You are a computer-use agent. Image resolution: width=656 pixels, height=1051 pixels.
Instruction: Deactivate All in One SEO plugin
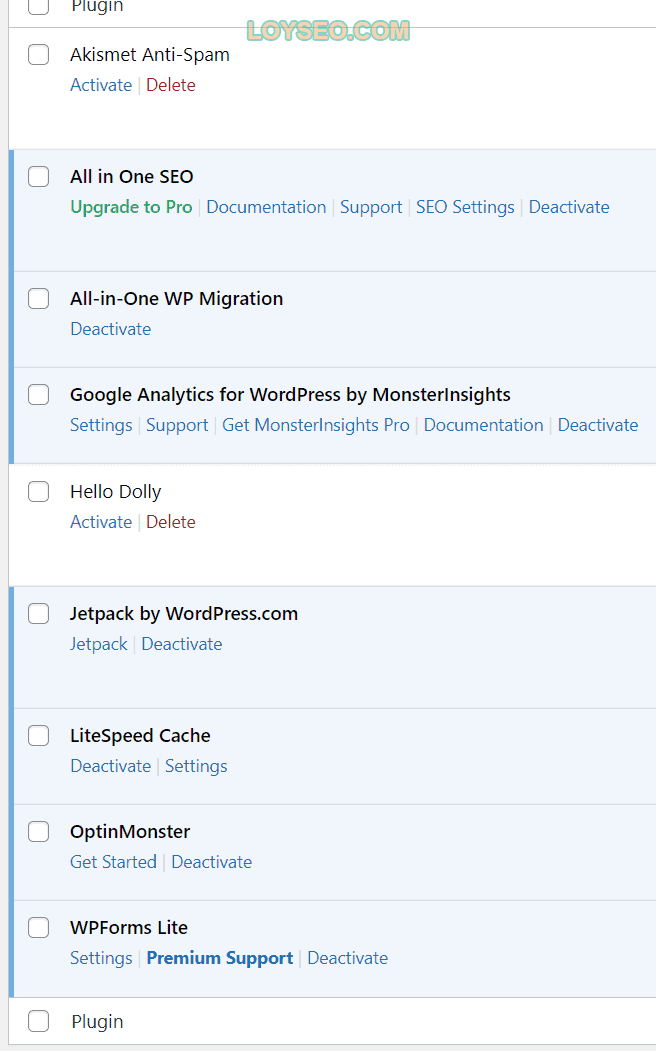tap(569, 207)
